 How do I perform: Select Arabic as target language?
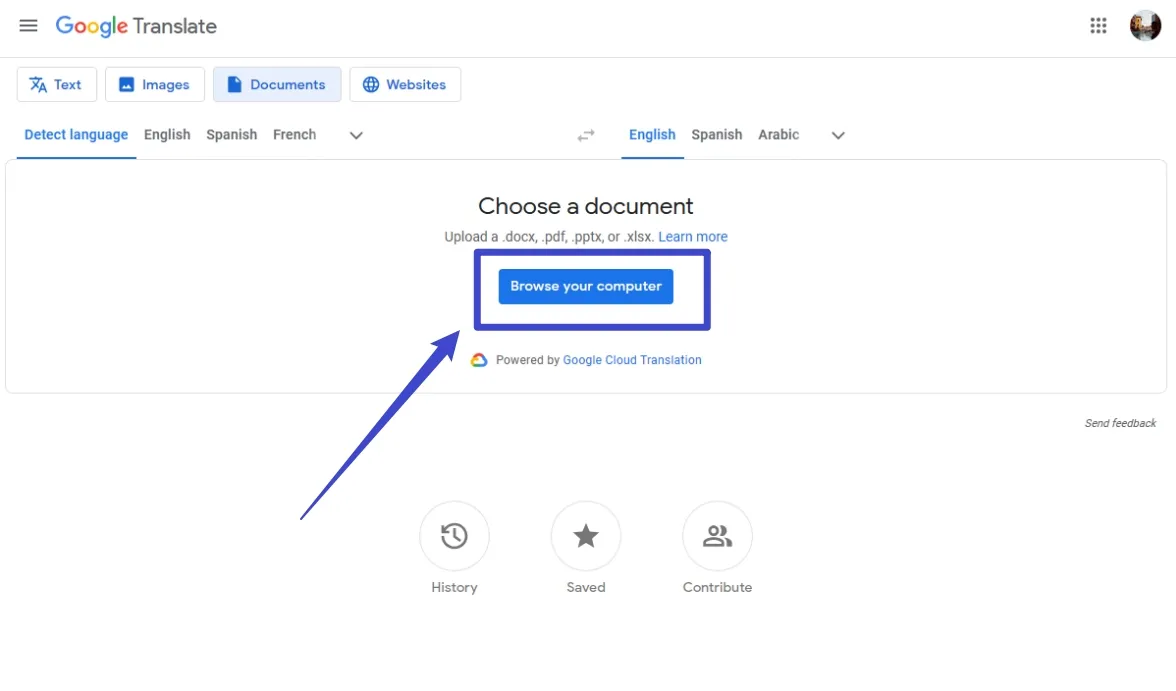tap(779, 134)
